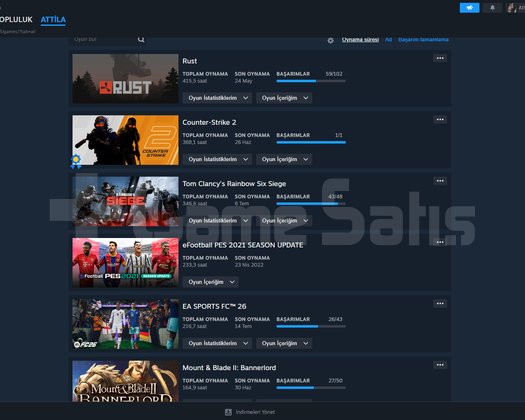
Task: Open the EA SPORTS FC 26 title
Action: coord(214,306)
